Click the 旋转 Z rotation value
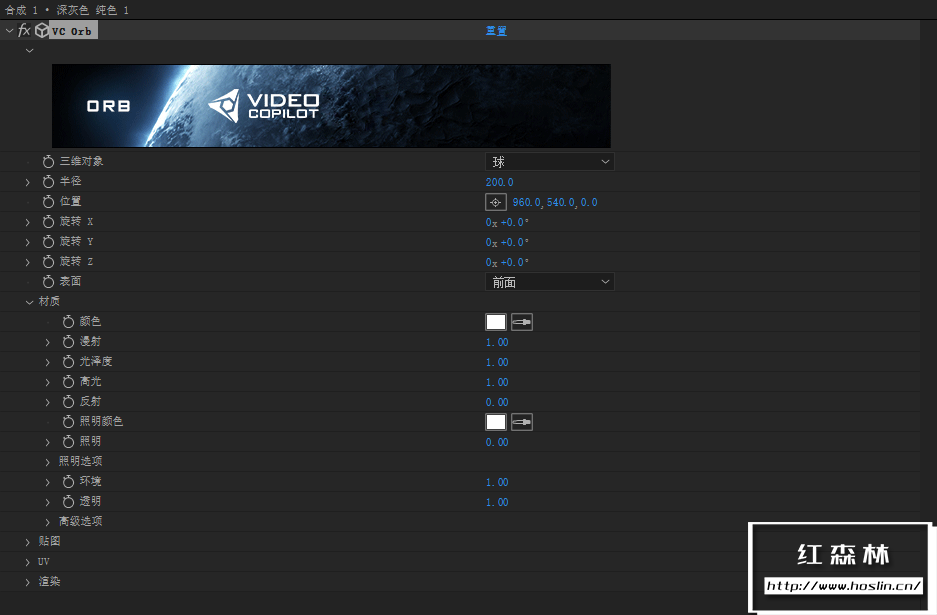 click(507, 262)
